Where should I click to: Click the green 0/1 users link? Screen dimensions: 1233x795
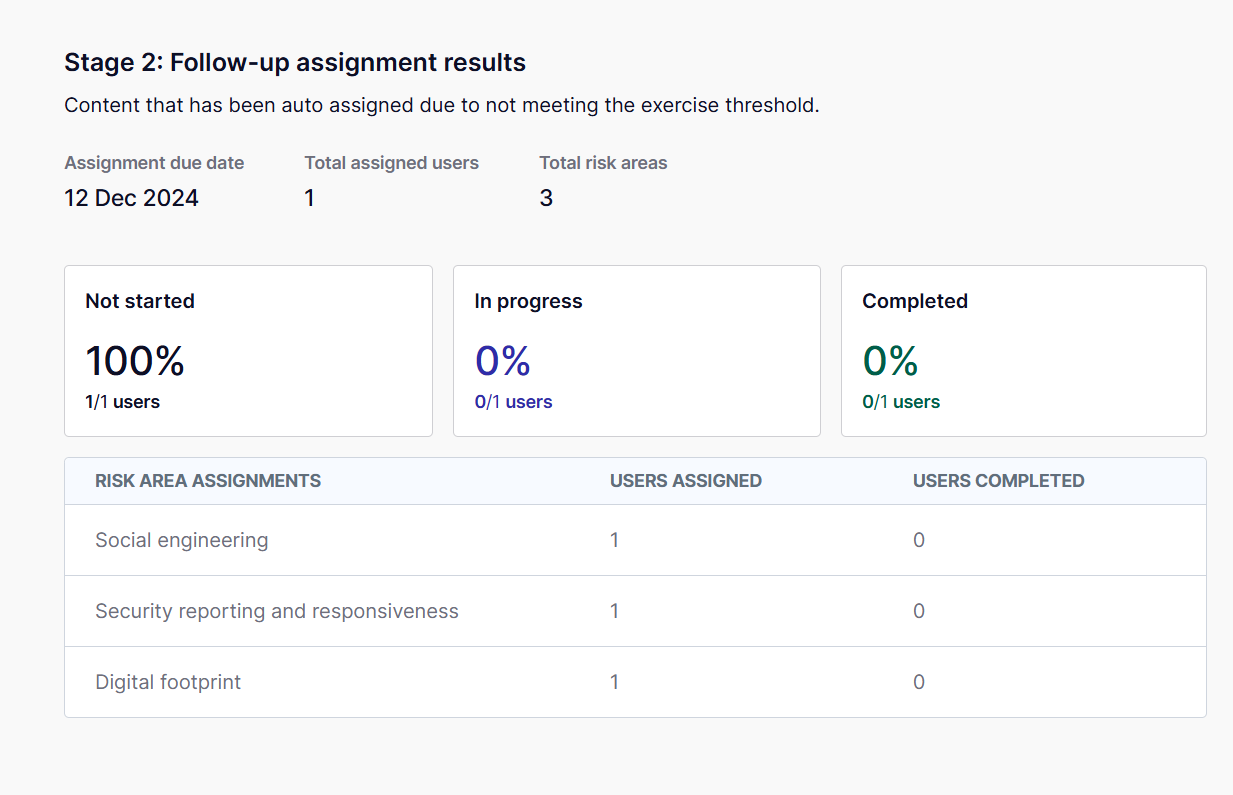pyautogui.click(x=901, y=402)
